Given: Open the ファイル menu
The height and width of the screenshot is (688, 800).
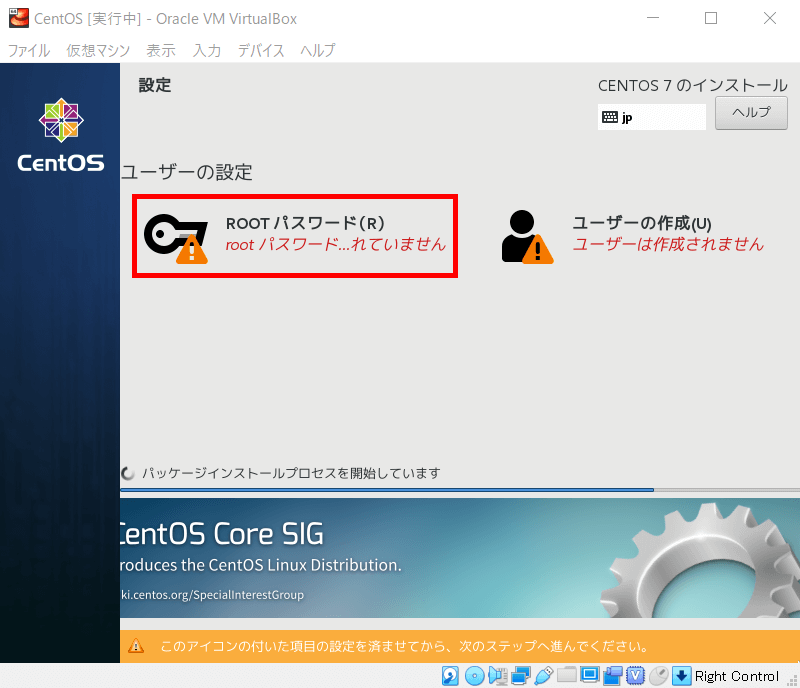Looking at the screenshot, I should click(29, 51).
